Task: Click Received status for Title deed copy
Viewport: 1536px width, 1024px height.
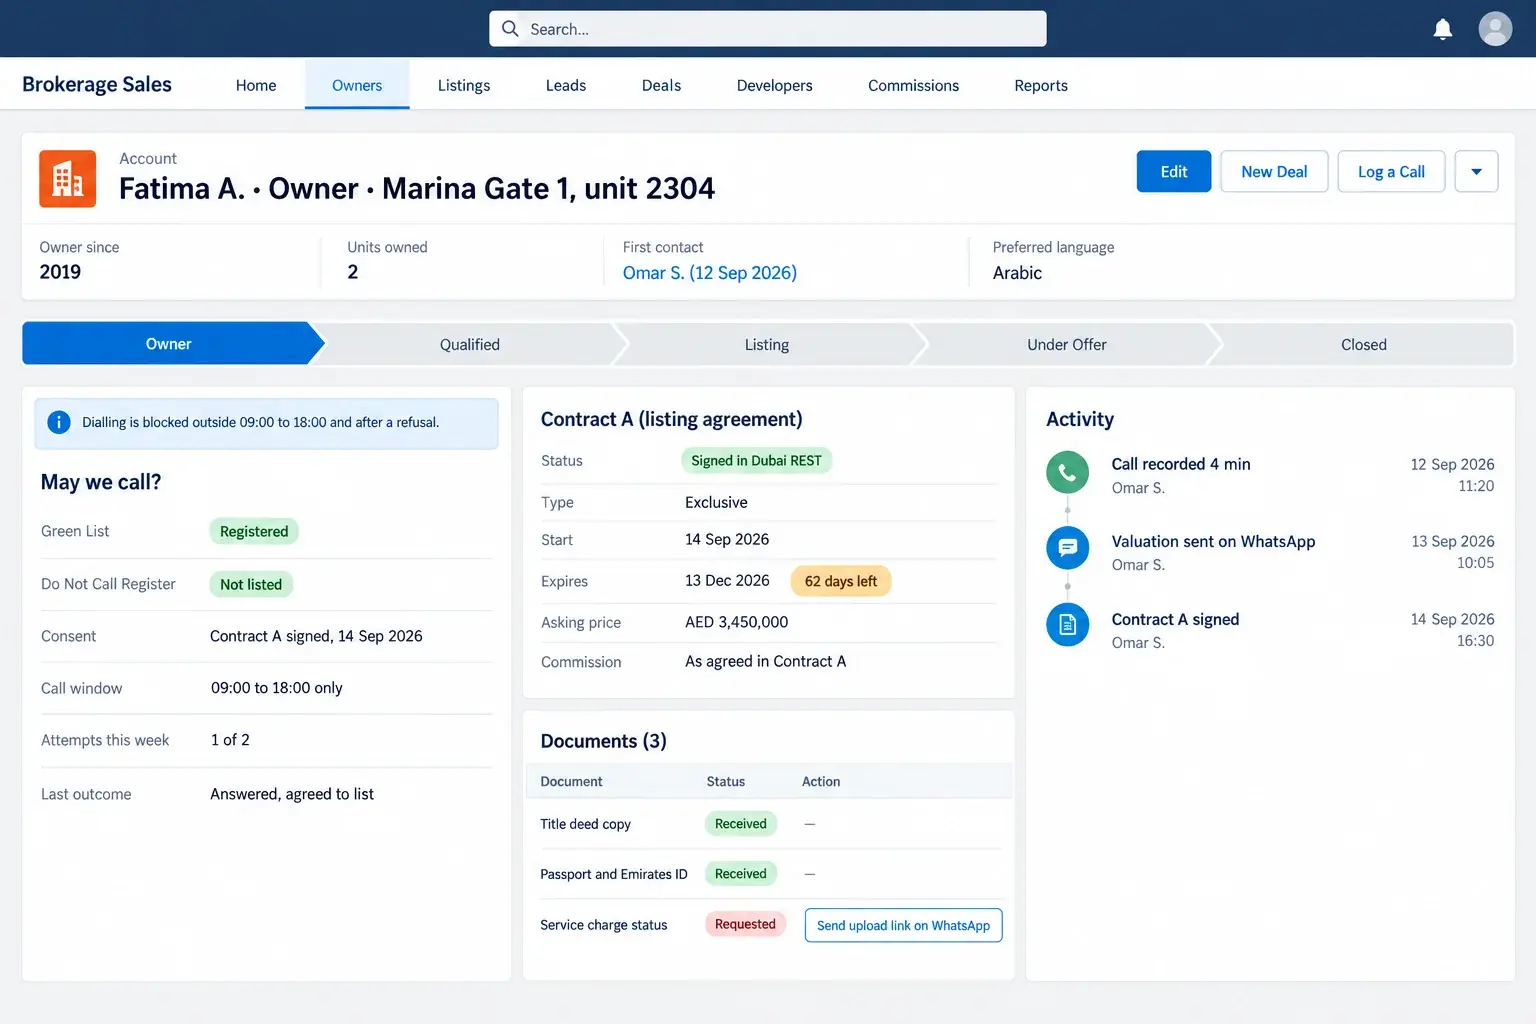Action: [x=741, y=824]
